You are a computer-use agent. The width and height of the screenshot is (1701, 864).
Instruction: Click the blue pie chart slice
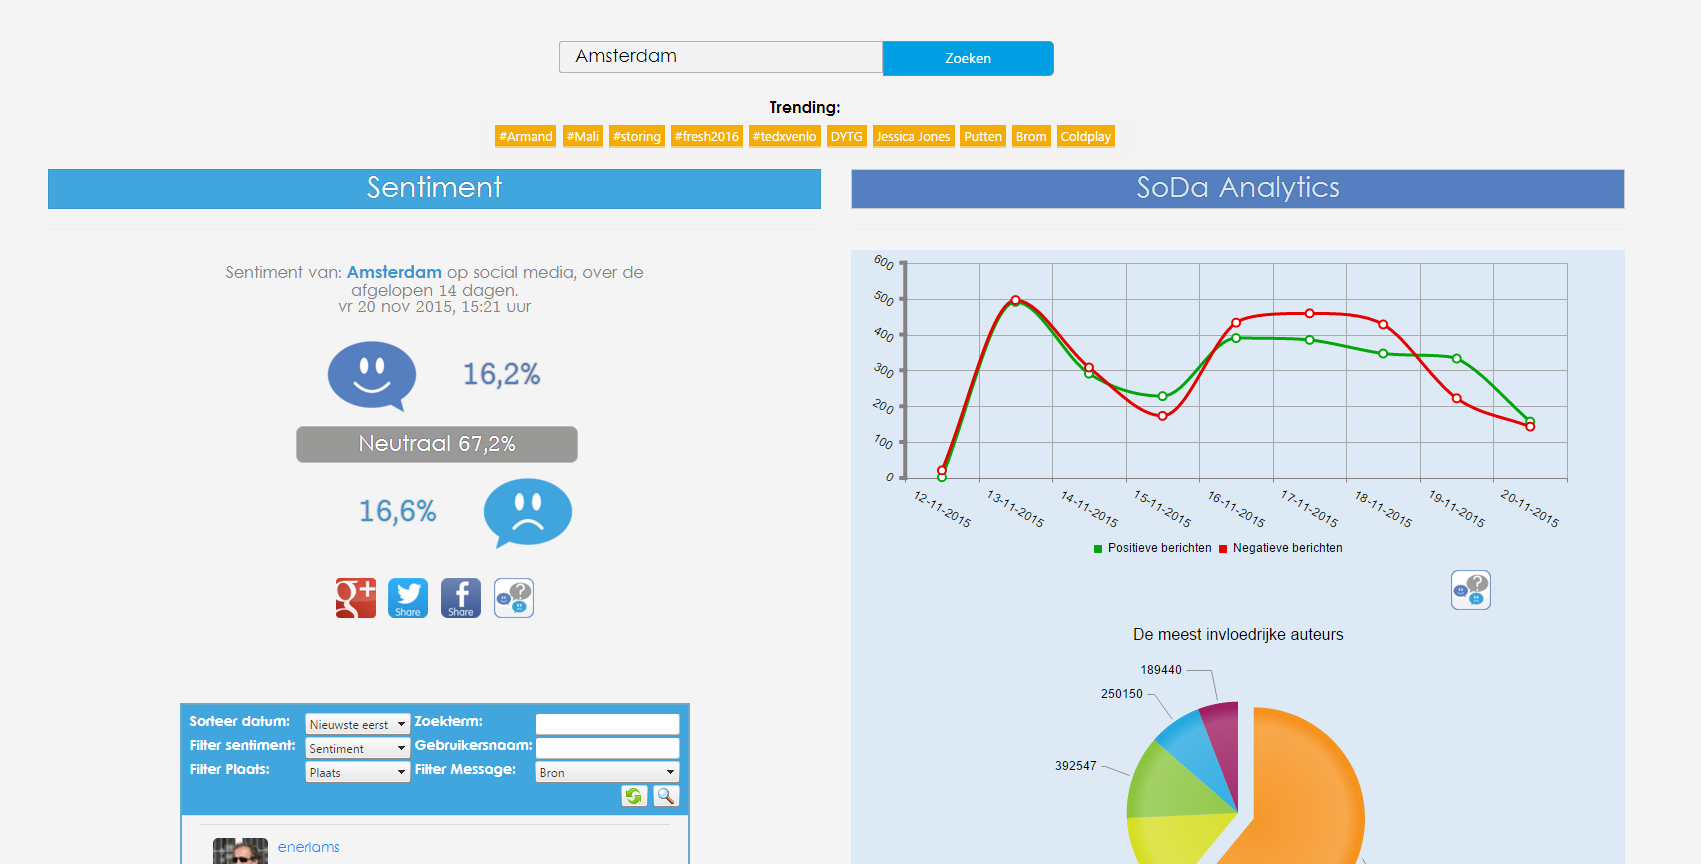pos(1192,749)
